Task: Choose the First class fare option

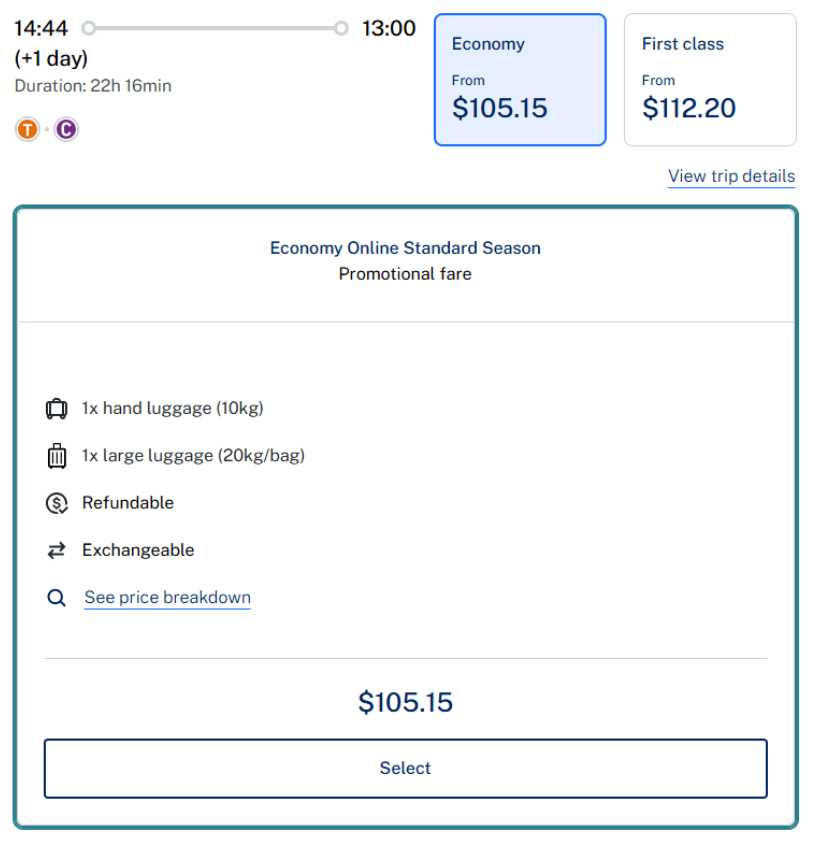Action: coord(710,80)
